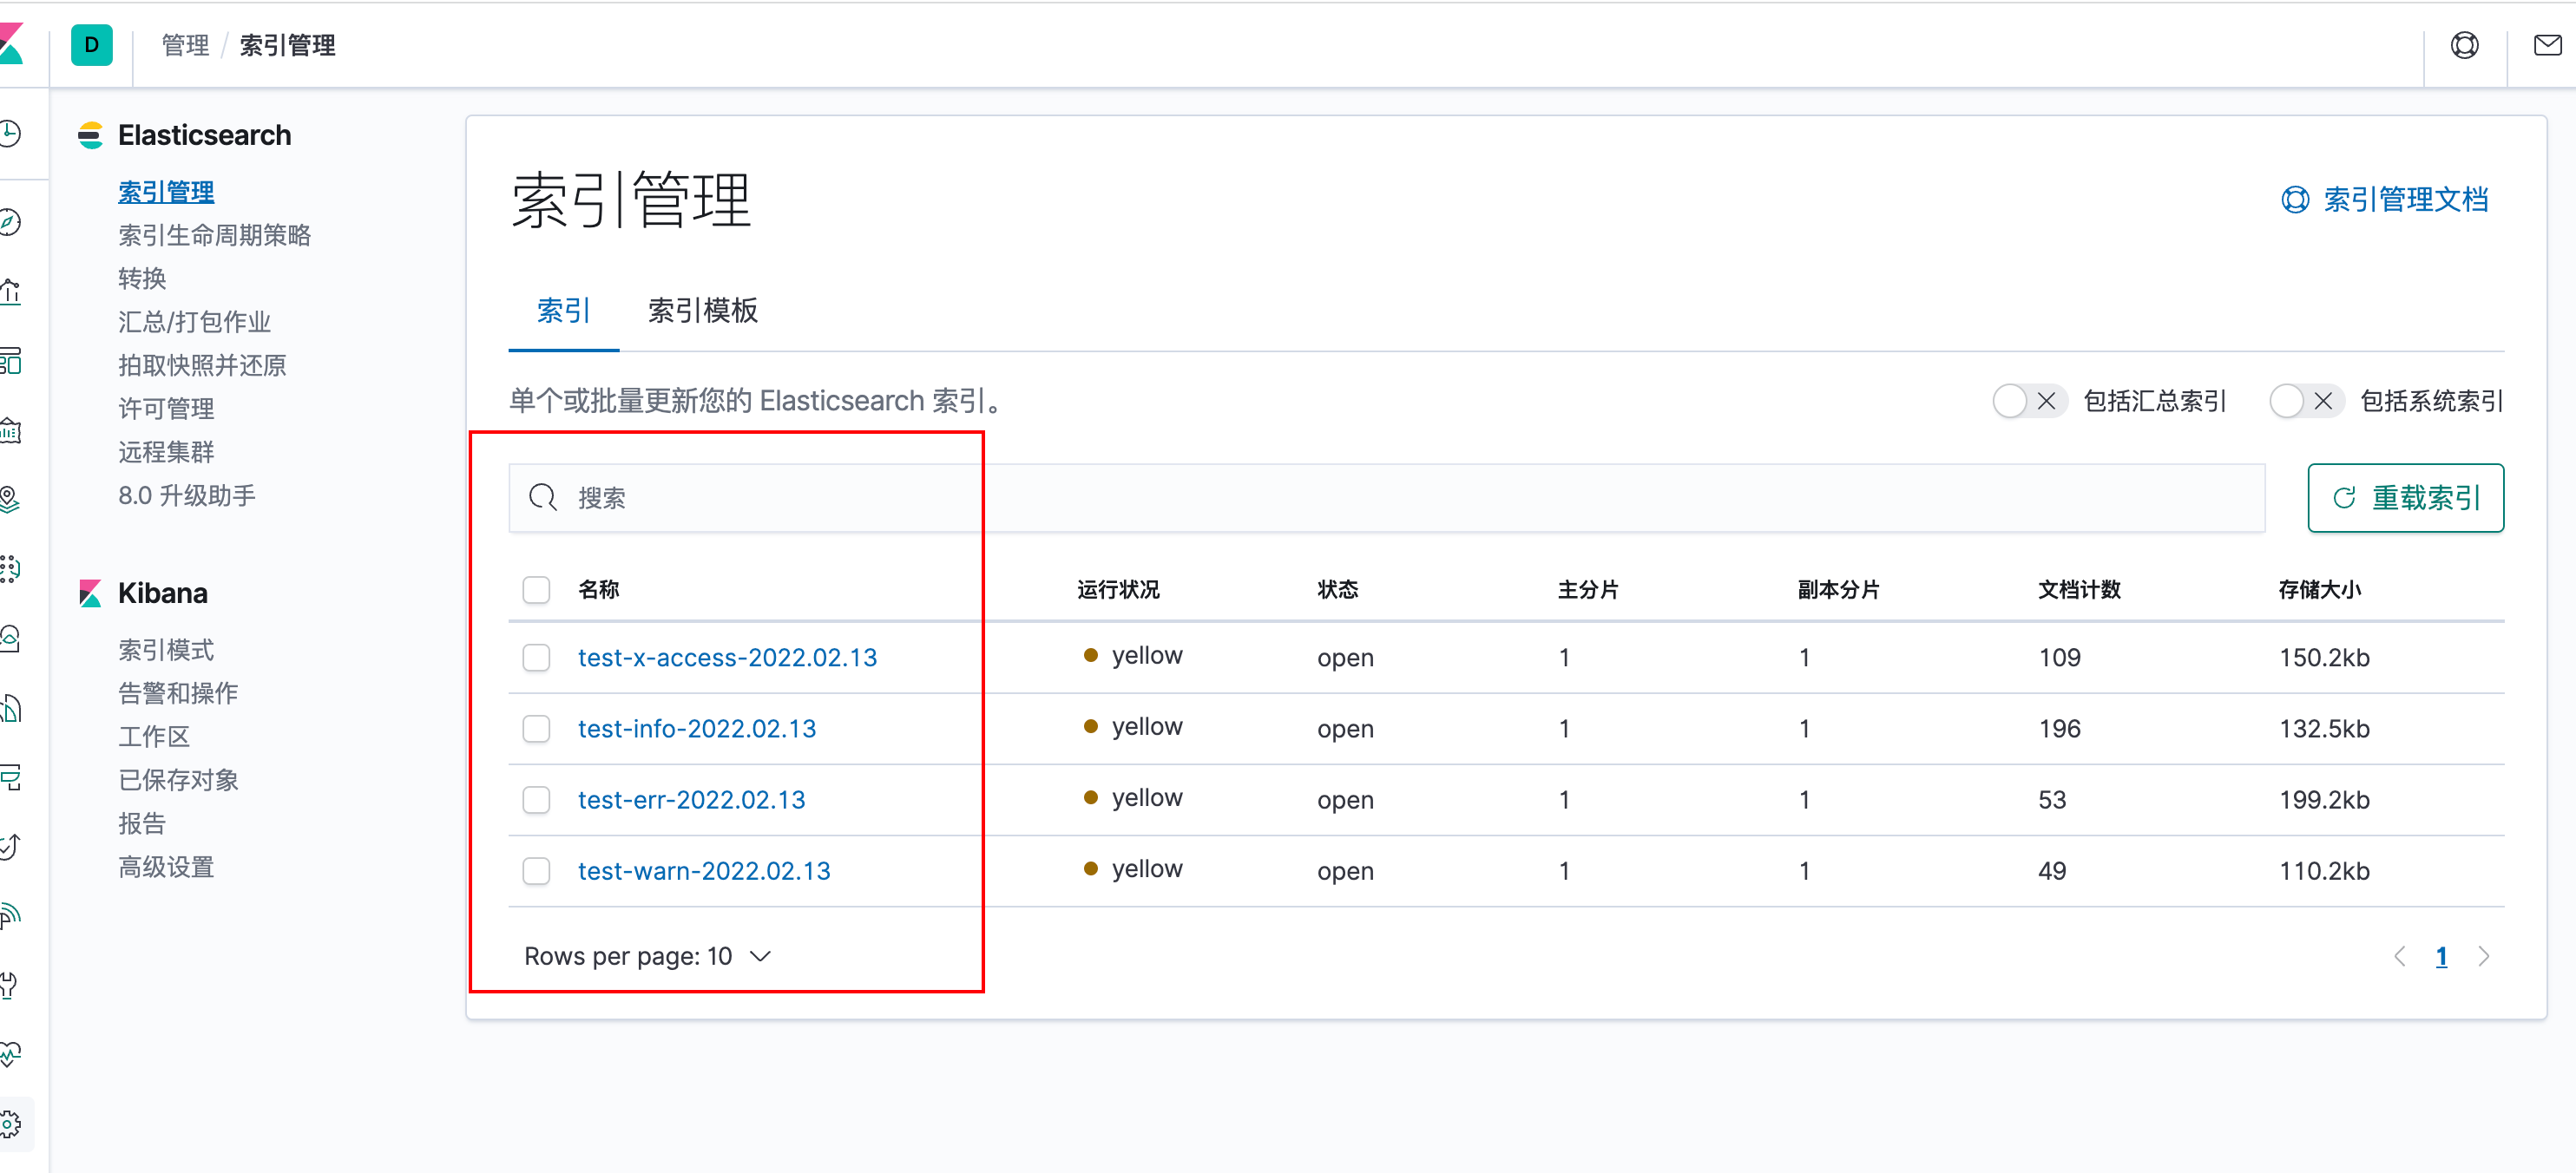Open index test-err-2022.02.13
The image size is (2576, 1173).
pyautogui.click(x=691, y=799)
